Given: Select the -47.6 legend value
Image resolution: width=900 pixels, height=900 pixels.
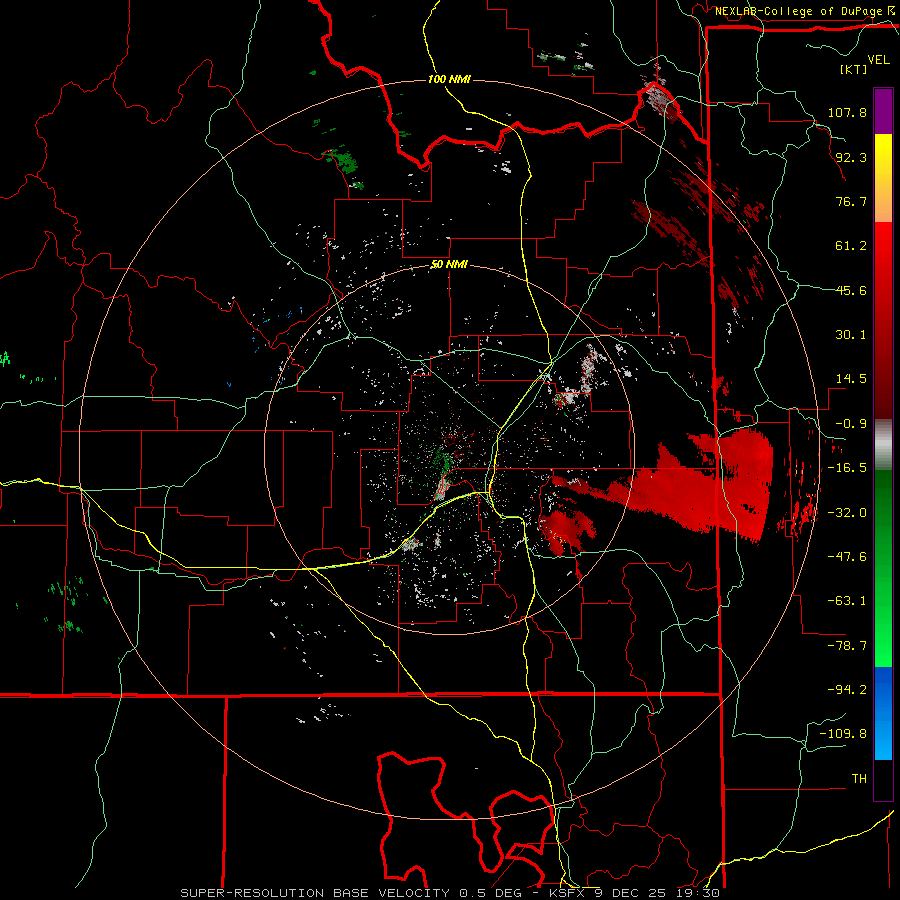Looking at the screenshot, I should pyautogui.click(x=847, y=557).
